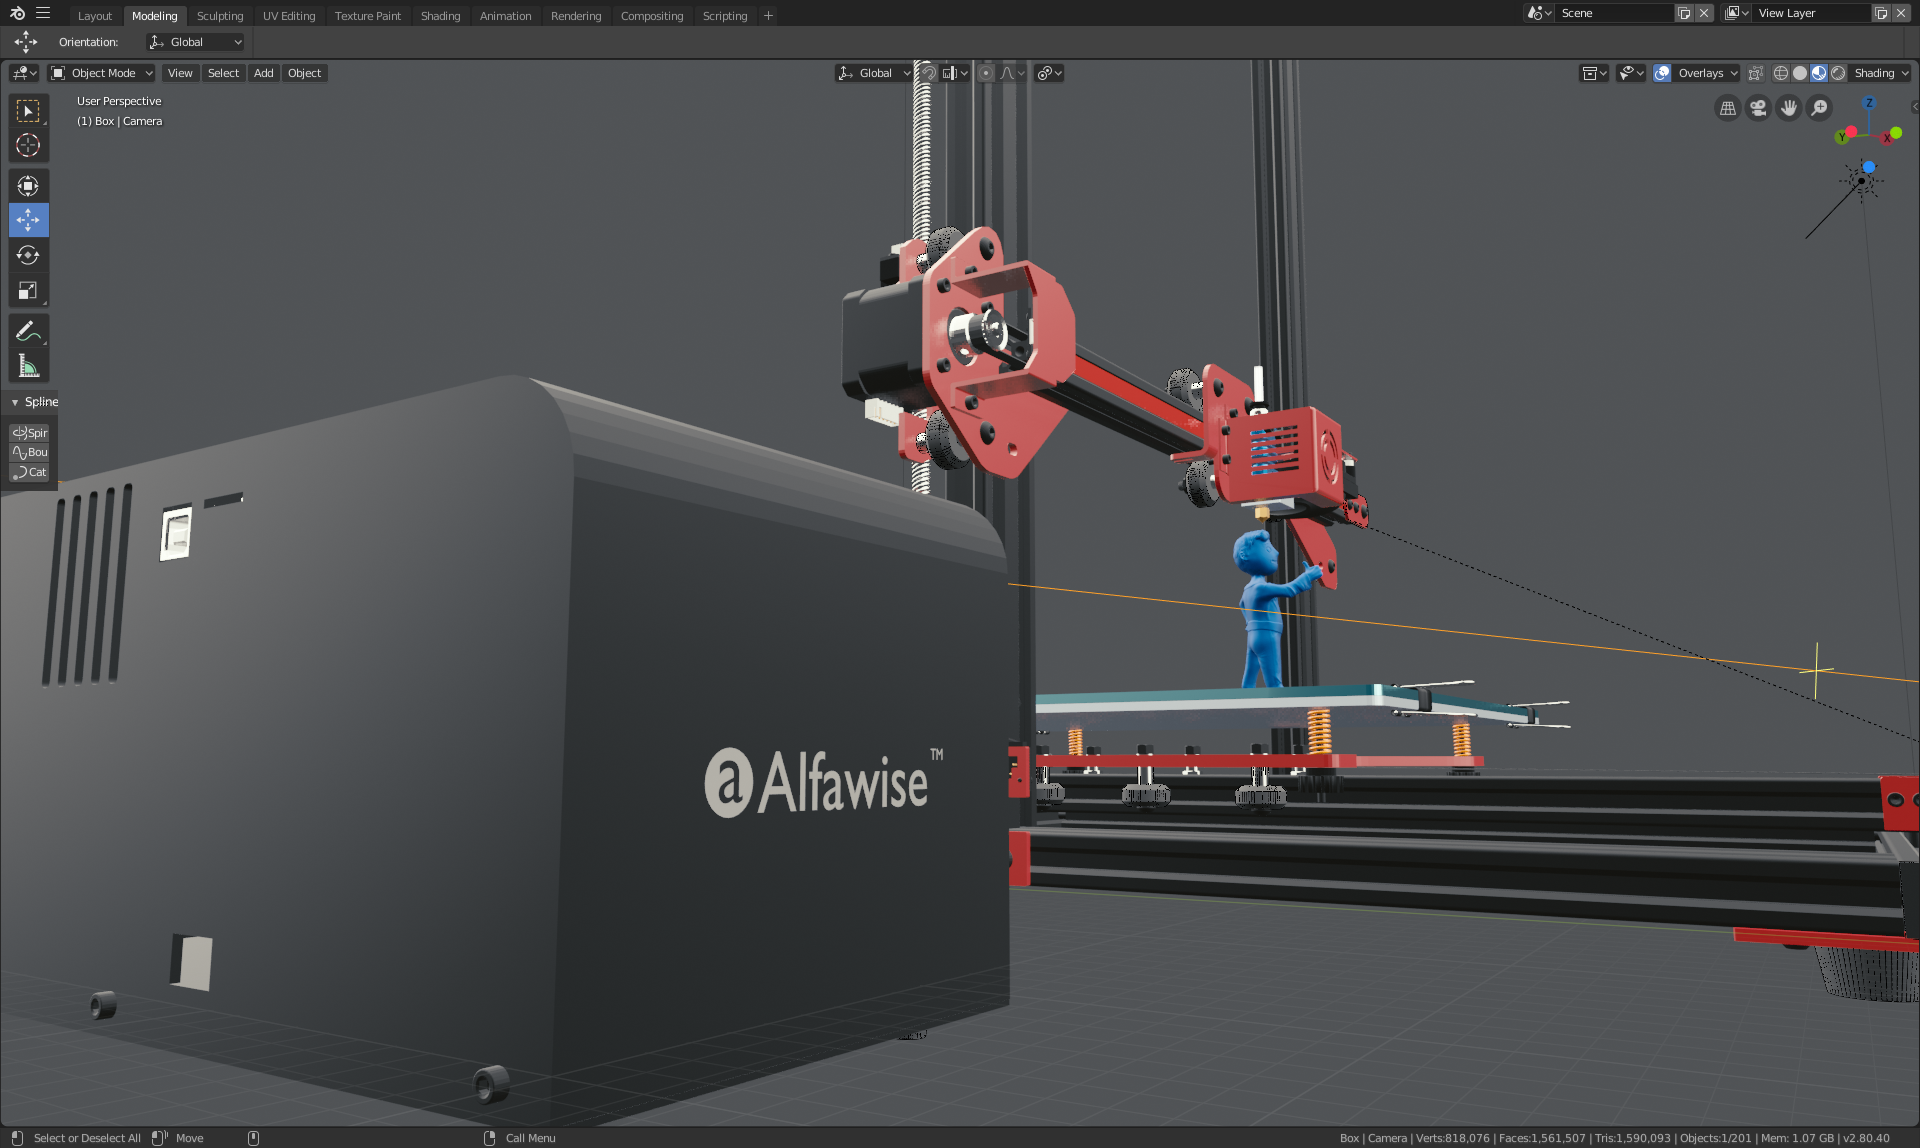The image size is (1920, 1148).
Task: Collapse the Spline panel expander
Action: point(15,402)
